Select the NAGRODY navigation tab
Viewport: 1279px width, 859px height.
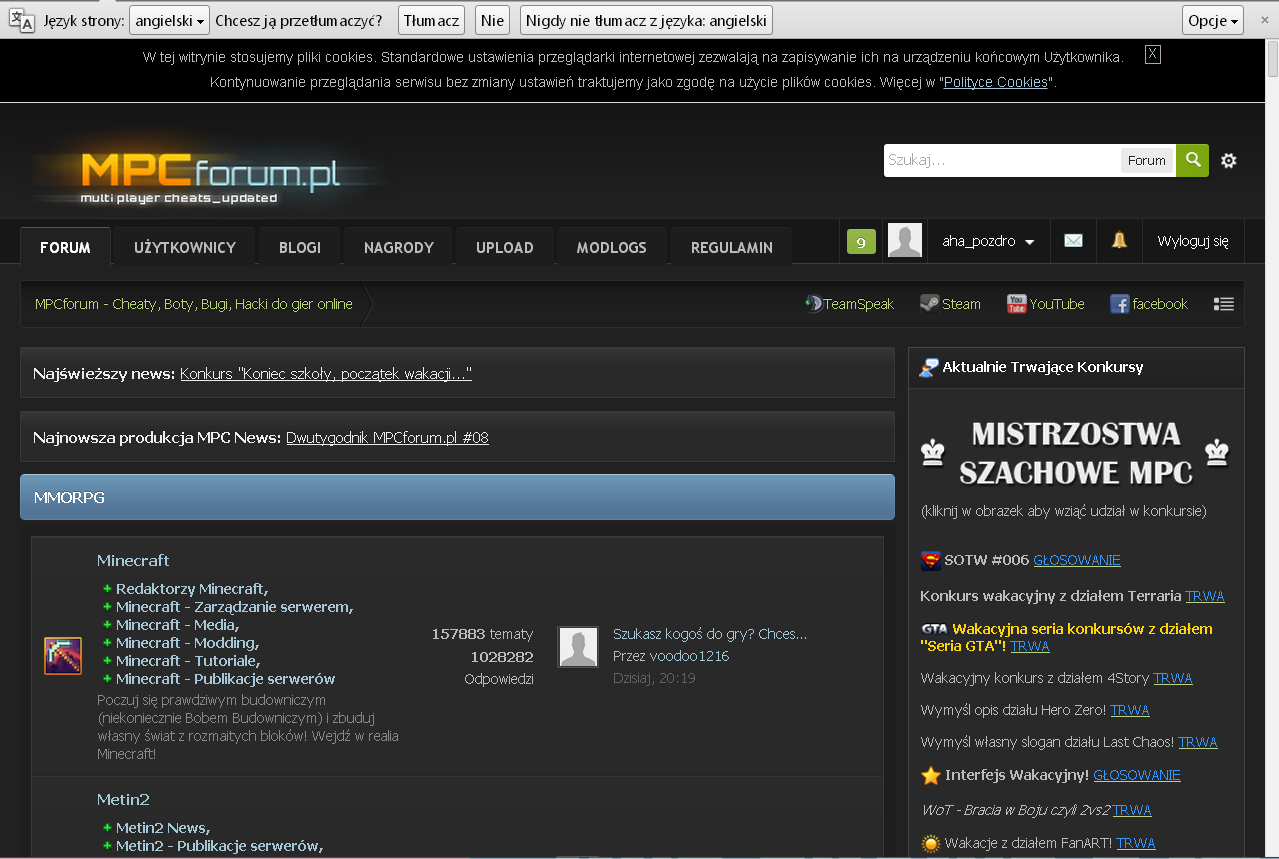tap(399, 247)
